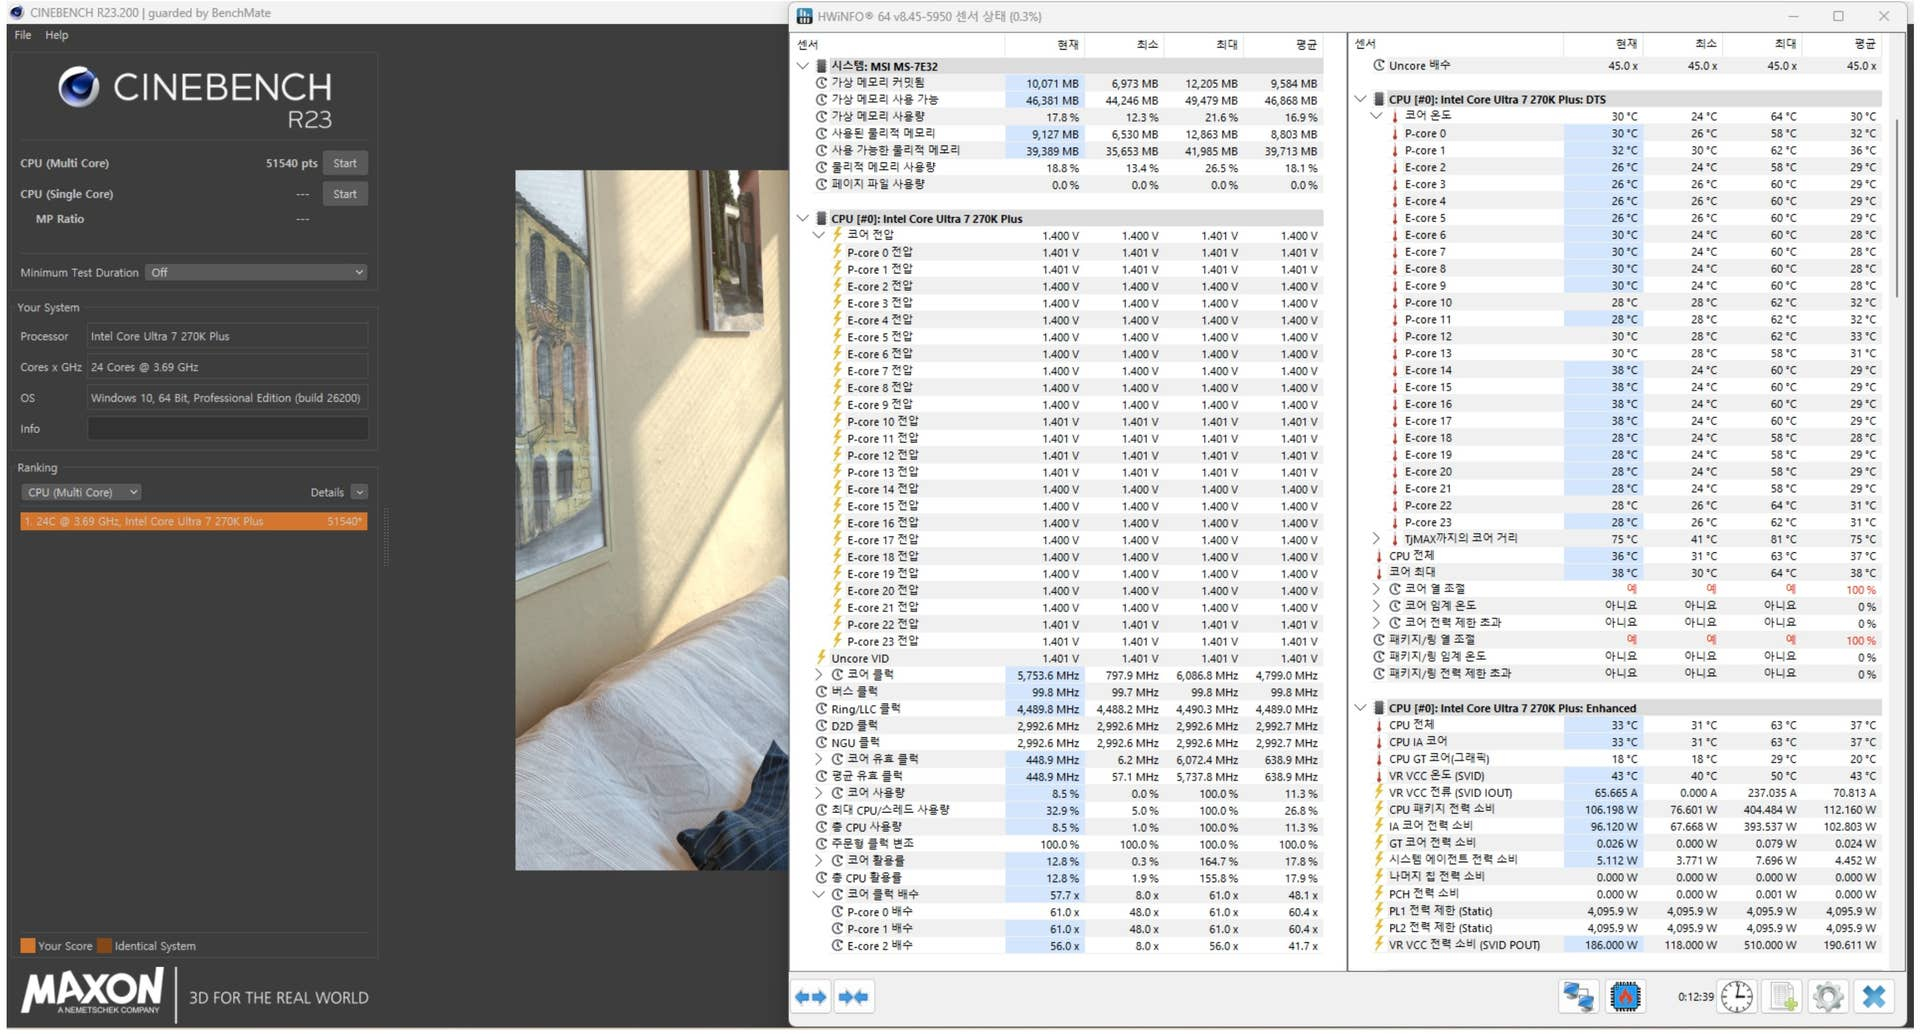This screenshot has height=1034, width=1920.
Task: Click the CPU chip flame icon
Action: [x=1625, y=997]
